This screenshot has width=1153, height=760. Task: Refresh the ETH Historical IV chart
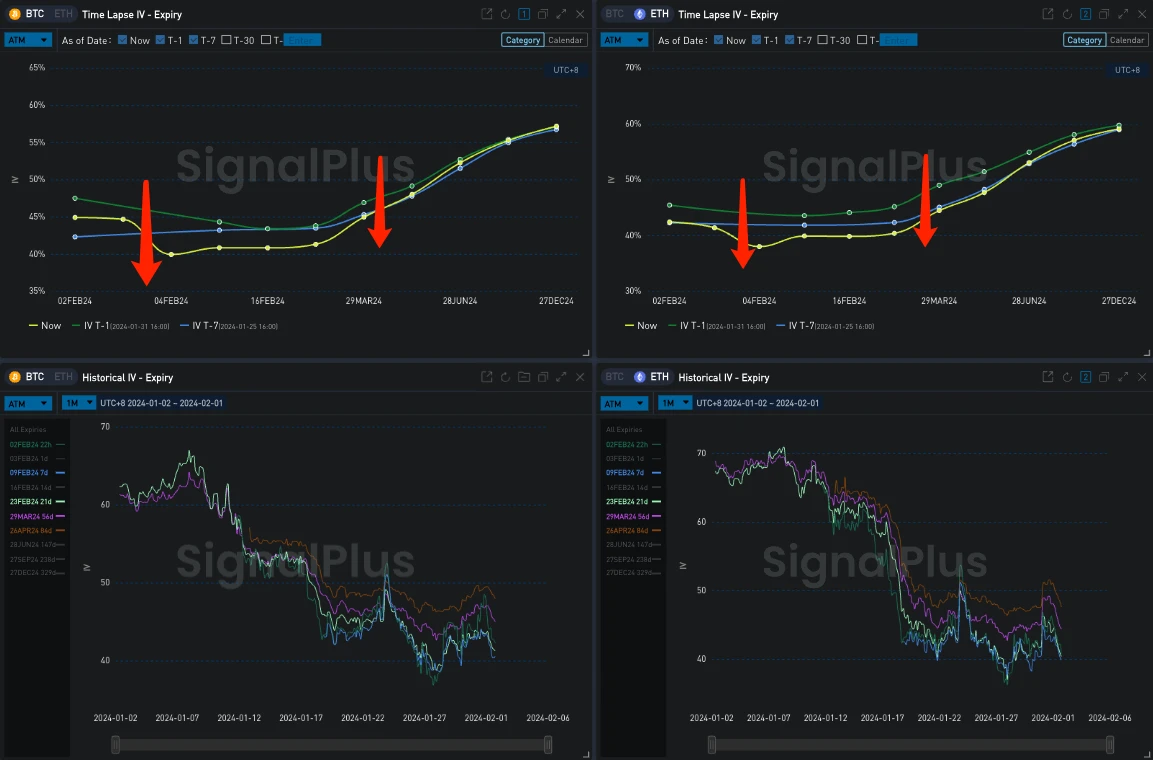[1066, 377]
